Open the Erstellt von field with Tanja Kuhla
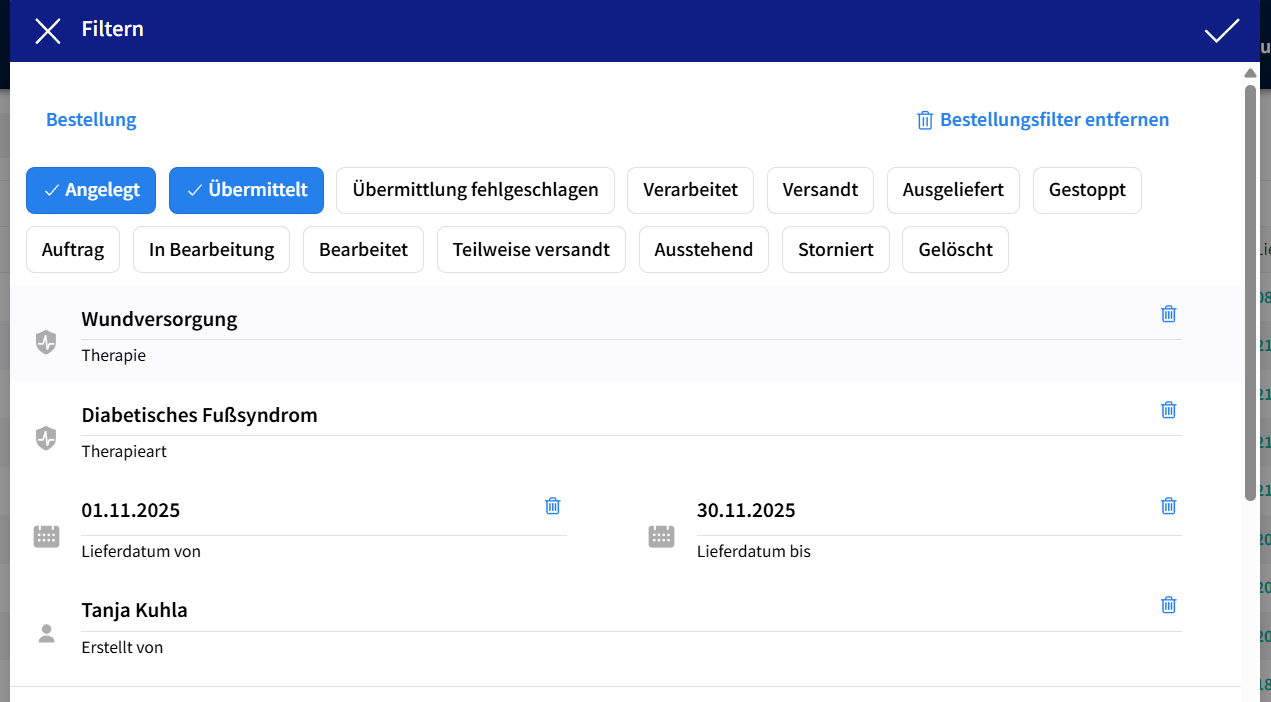Viewport: 1271px width, 702px height. [x=600, y=611]
